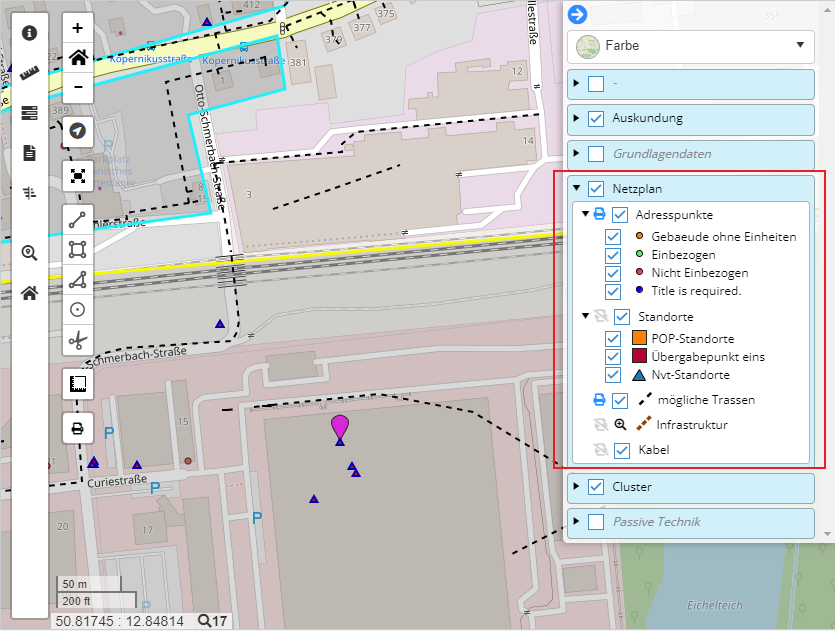
Task: Click the Standorte layer label
Action: point(666,317)
